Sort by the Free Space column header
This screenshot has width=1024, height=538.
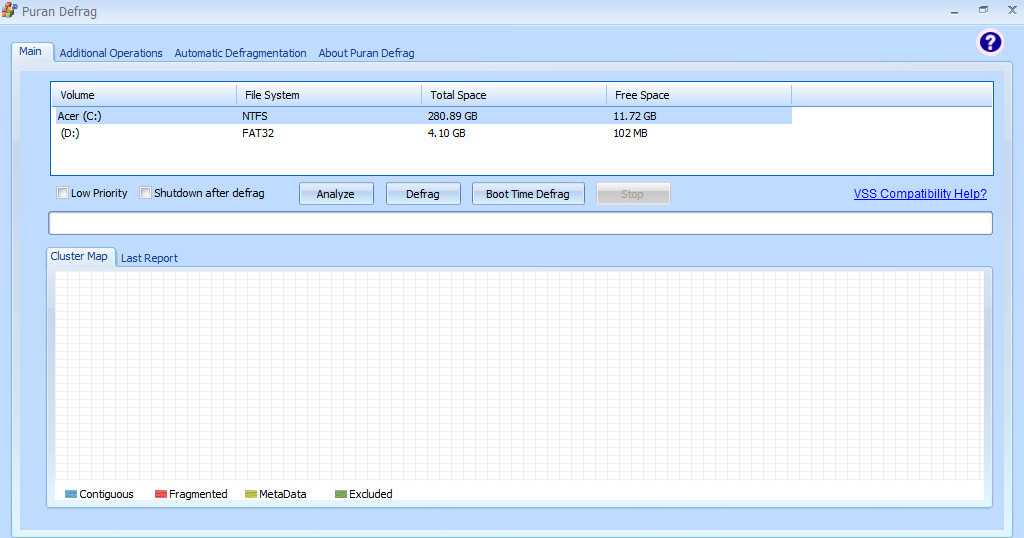[x=698, y=95]
